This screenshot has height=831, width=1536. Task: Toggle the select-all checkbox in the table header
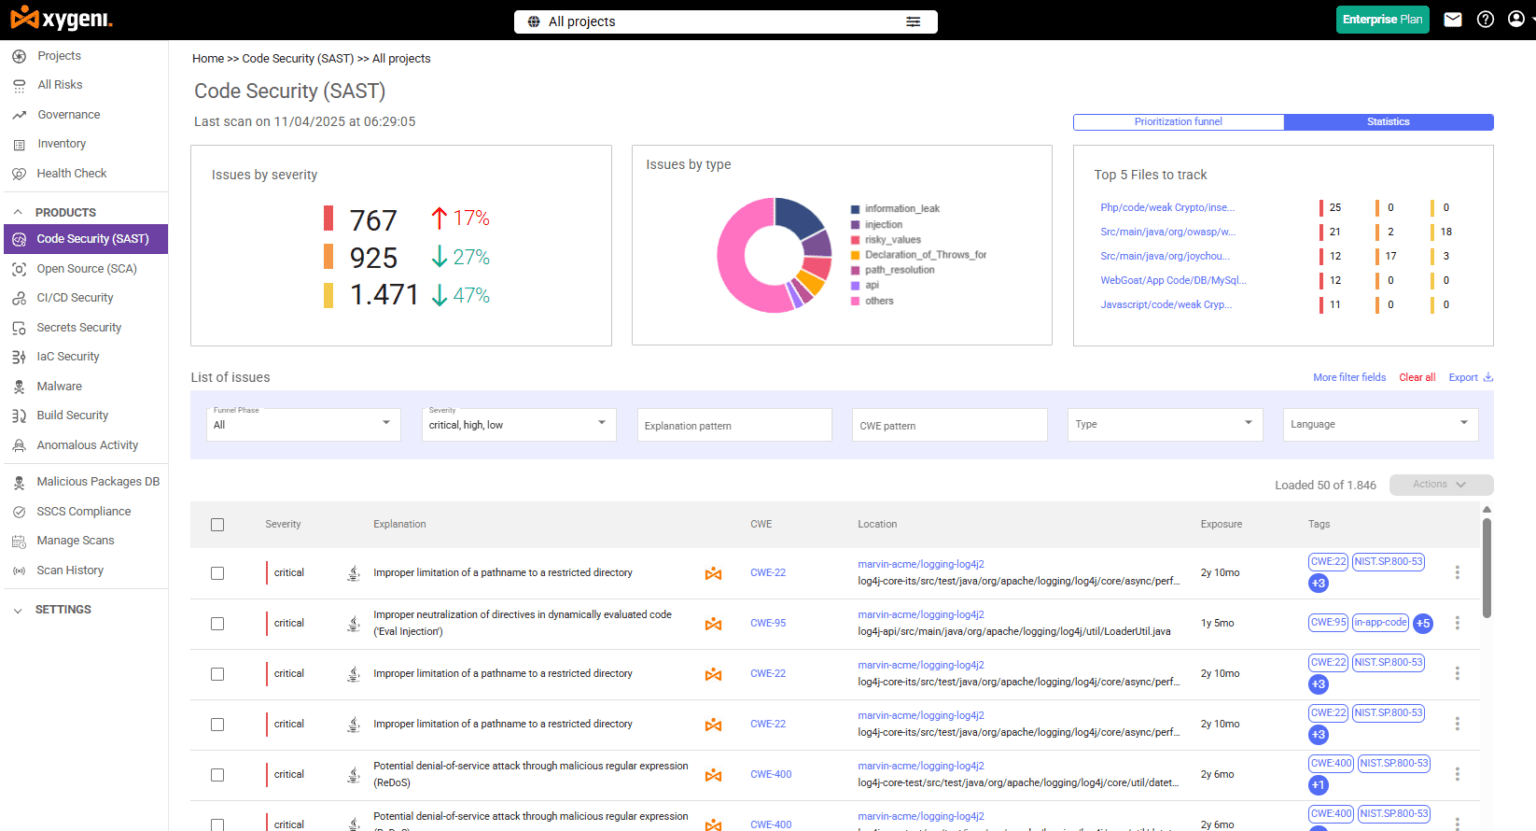(217, 524)
